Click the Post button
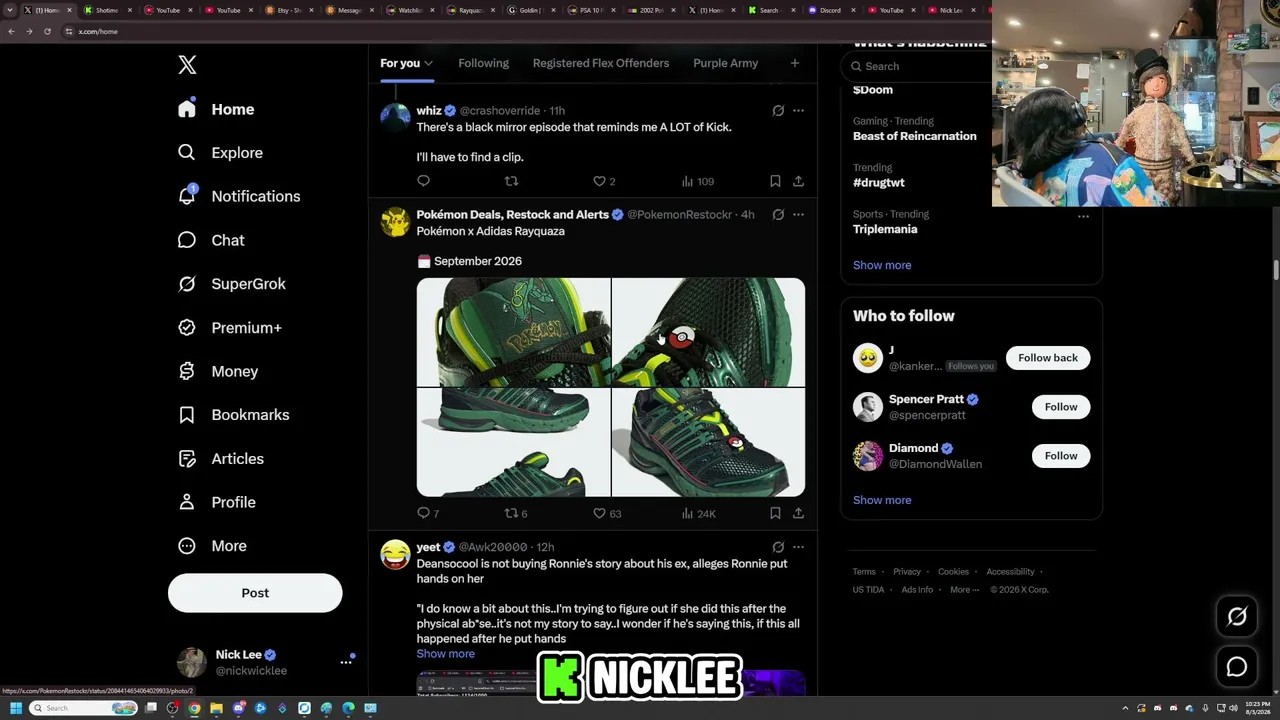 pos(255,593)
